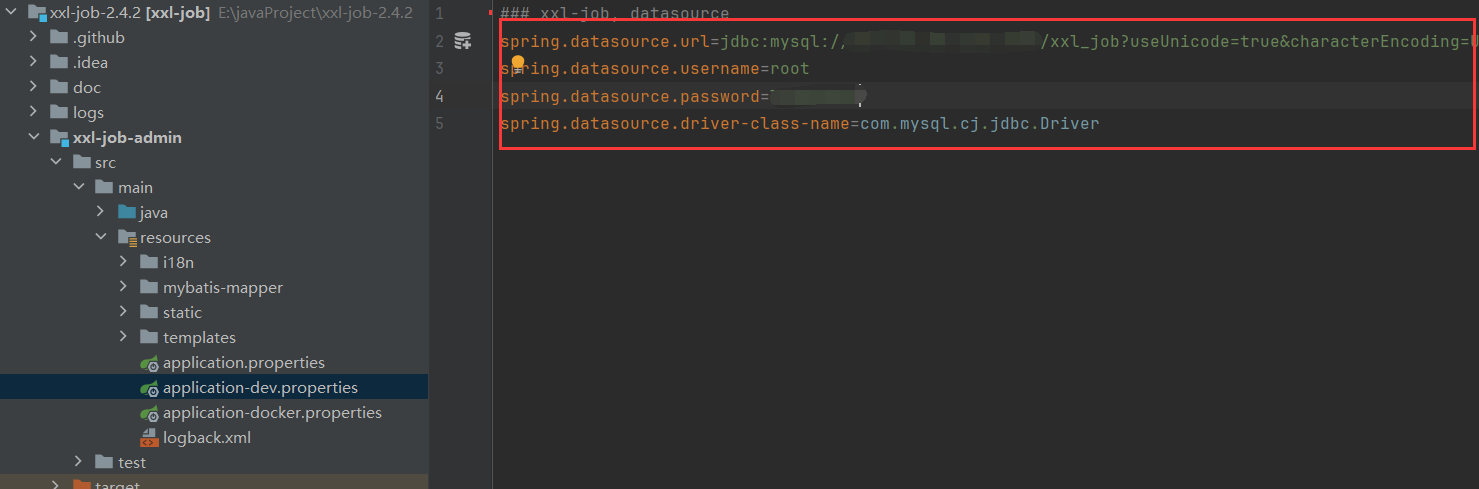The width and height of the screenshot is (1479, 489).
Task: Click the yellow intention bulb icon
Action: (518, 63)
